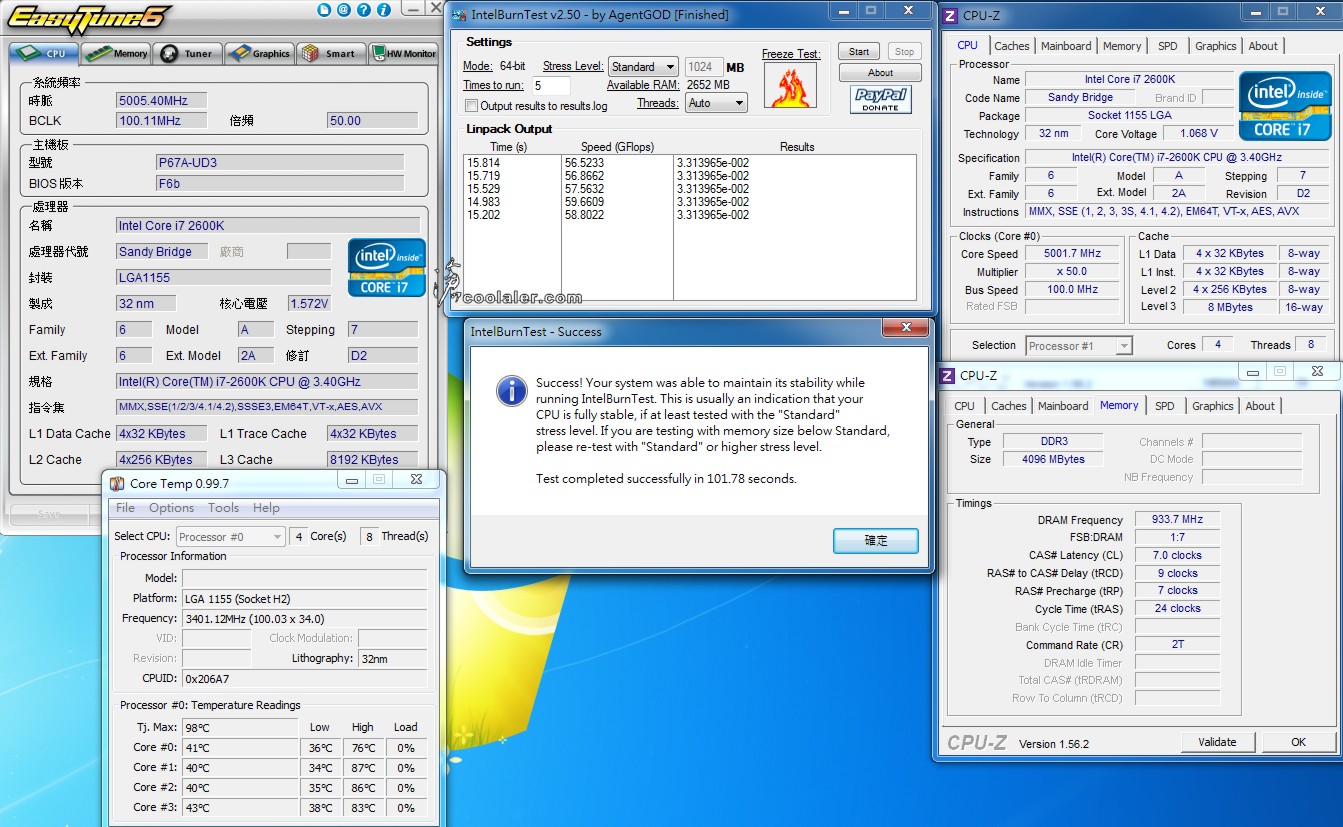Image resolution: width=1343 pixels, height=827 pixels.
Task: Click the Core #1 87°C high temperature reading
Action: click(x=363, y=768)
